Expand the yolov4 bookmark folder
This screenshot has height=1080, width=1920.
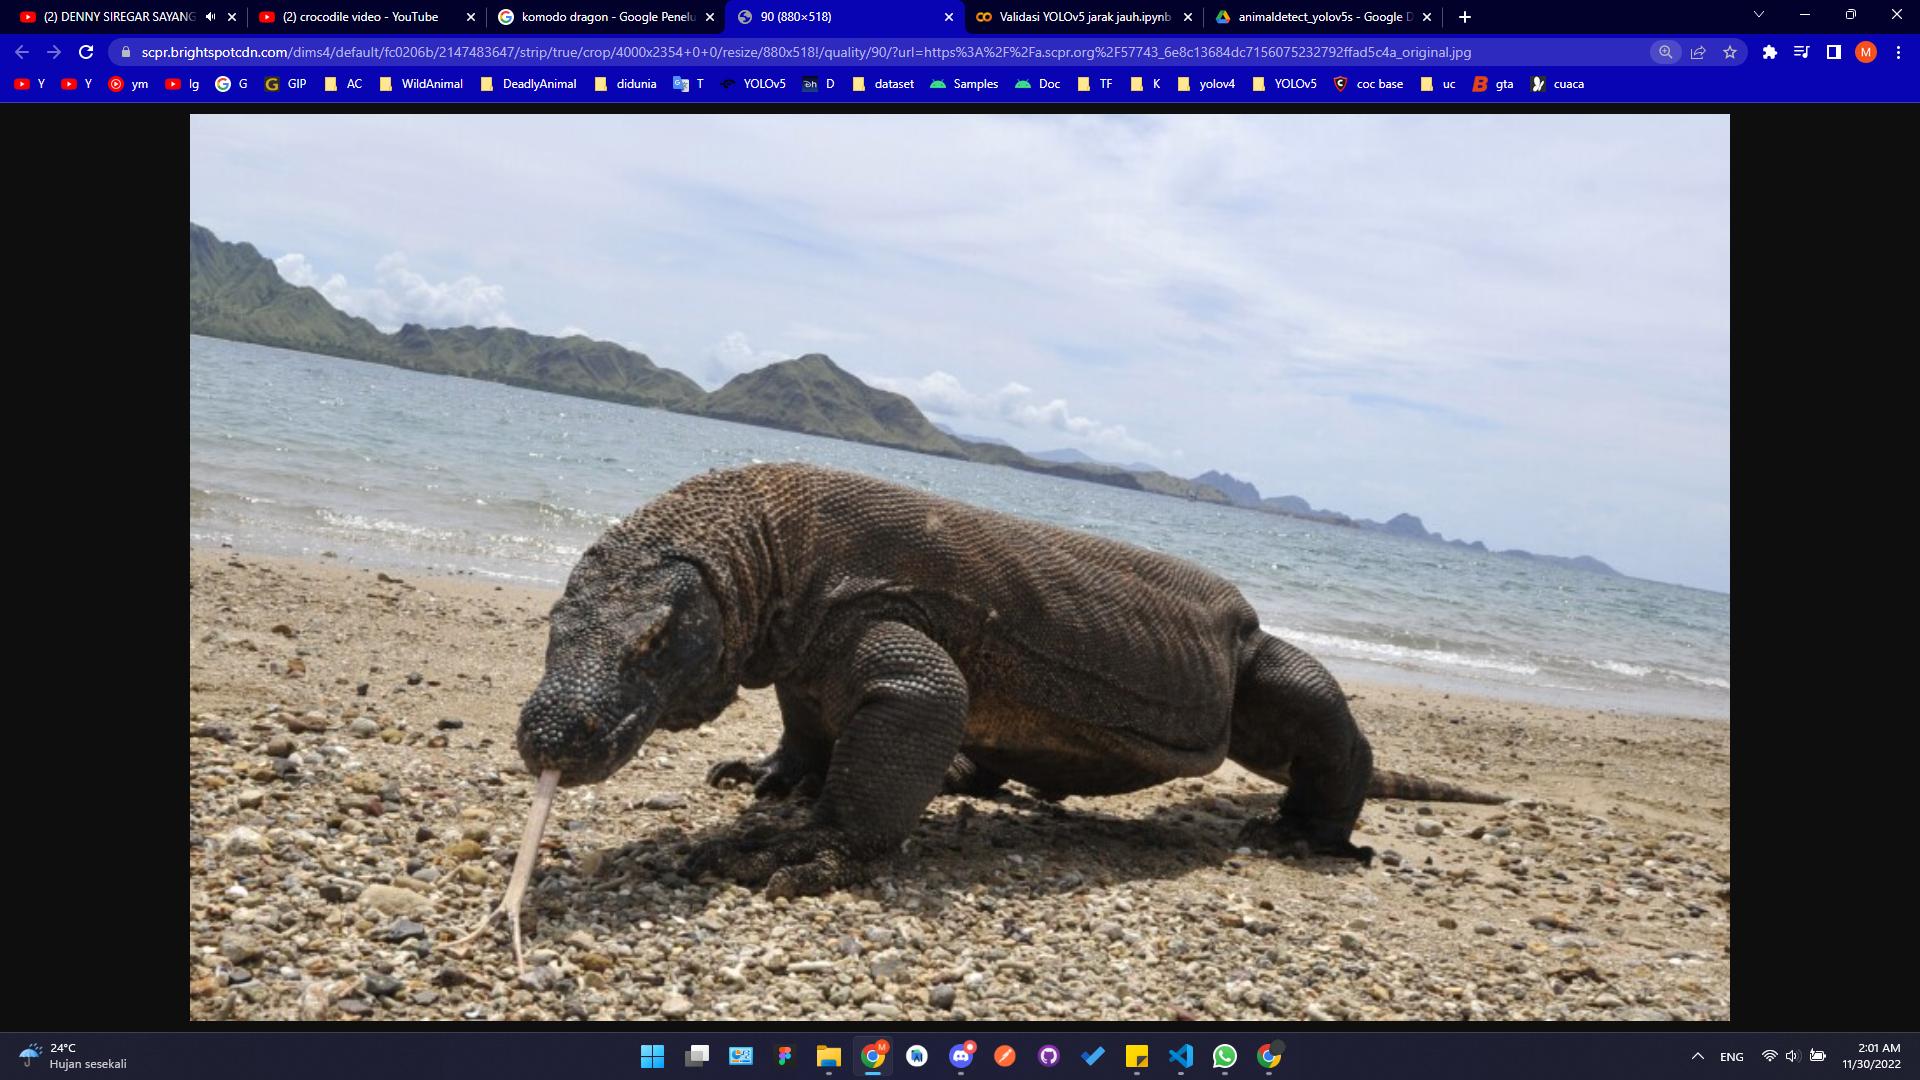[x=1206, y=84]
